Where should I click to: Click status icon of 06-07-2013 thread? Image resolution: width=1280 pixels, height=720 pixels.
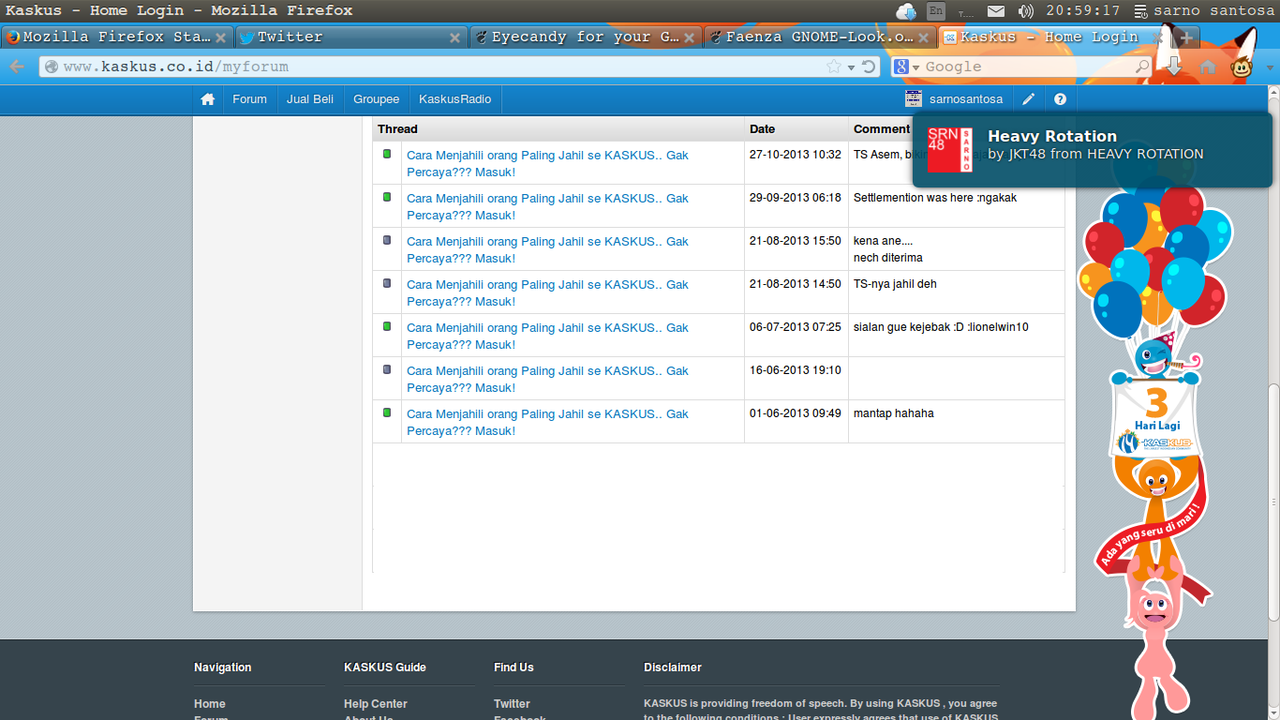click(x=387, y=326)
